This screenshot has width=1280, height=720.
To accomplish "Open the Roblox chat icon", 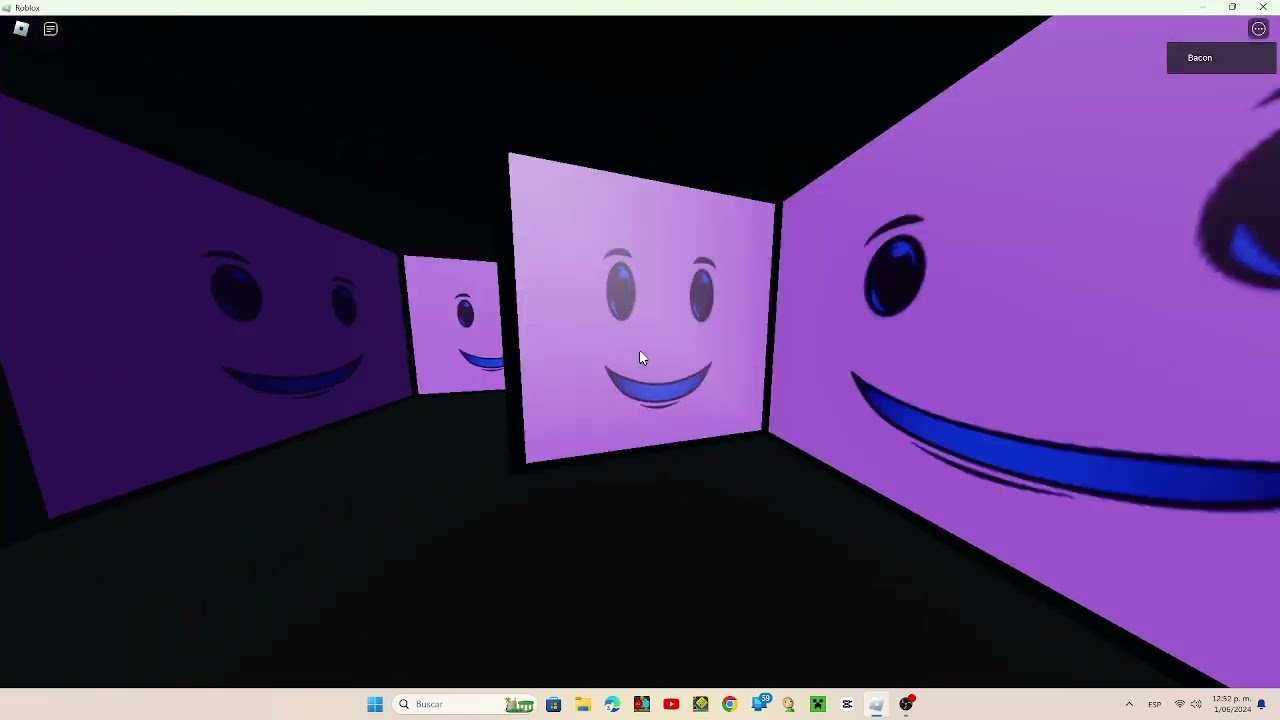I will [x=51, y=29].
